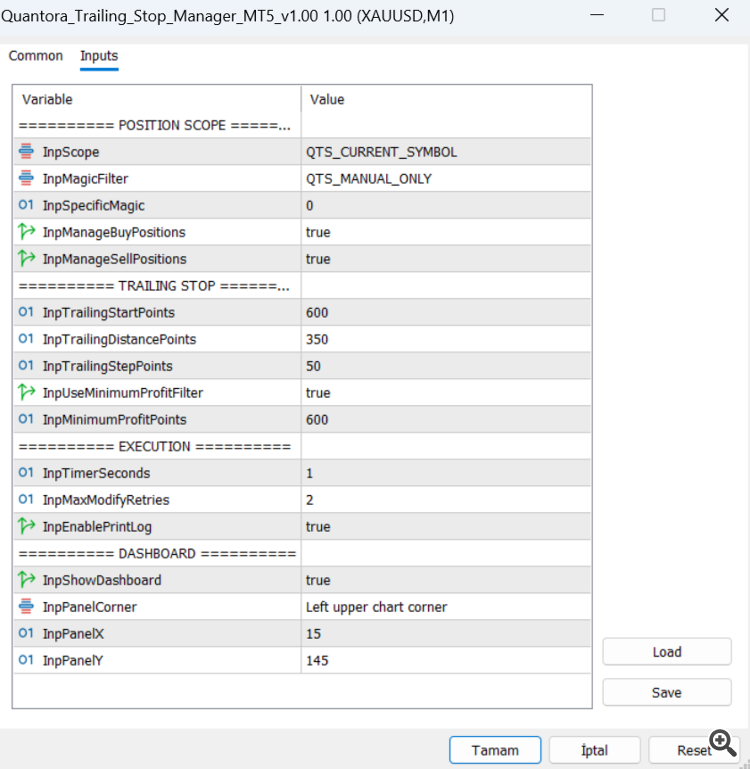
Task: Toggle the InpShowDashboard true value
Action: click(446, 580)
